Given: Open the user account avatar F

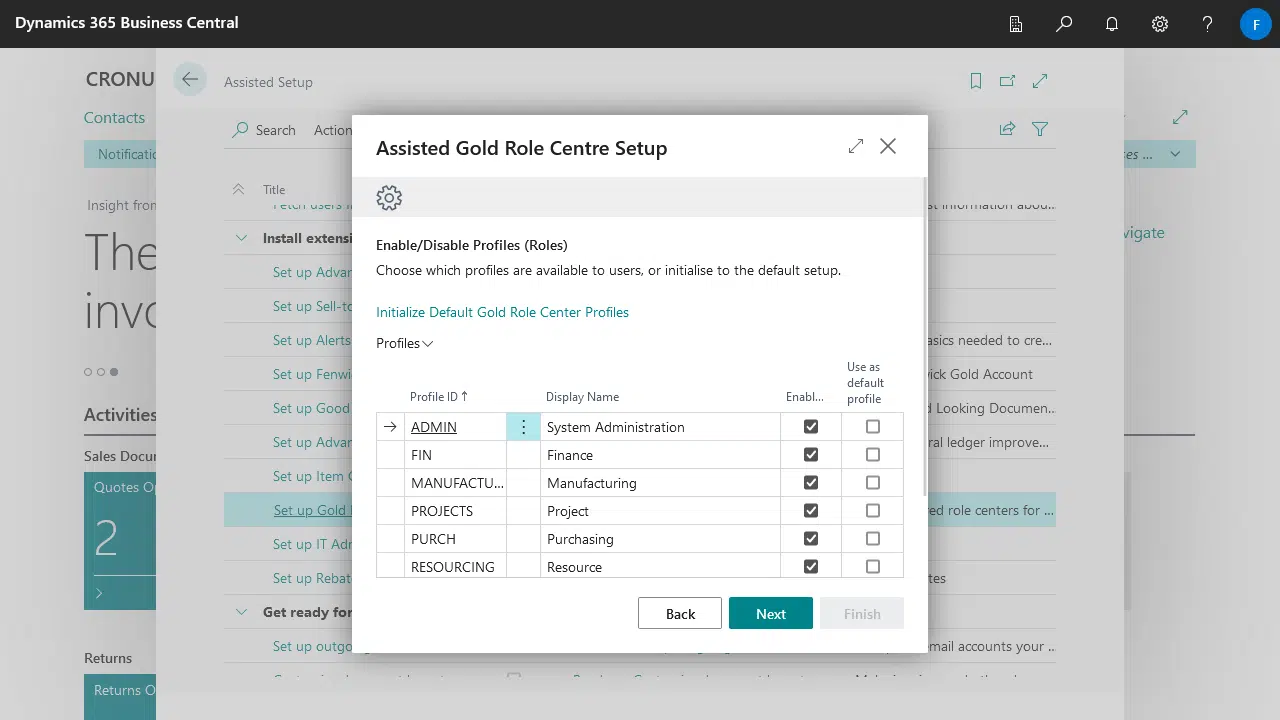Looking at the screenshot, I should tap(1256, 24).
